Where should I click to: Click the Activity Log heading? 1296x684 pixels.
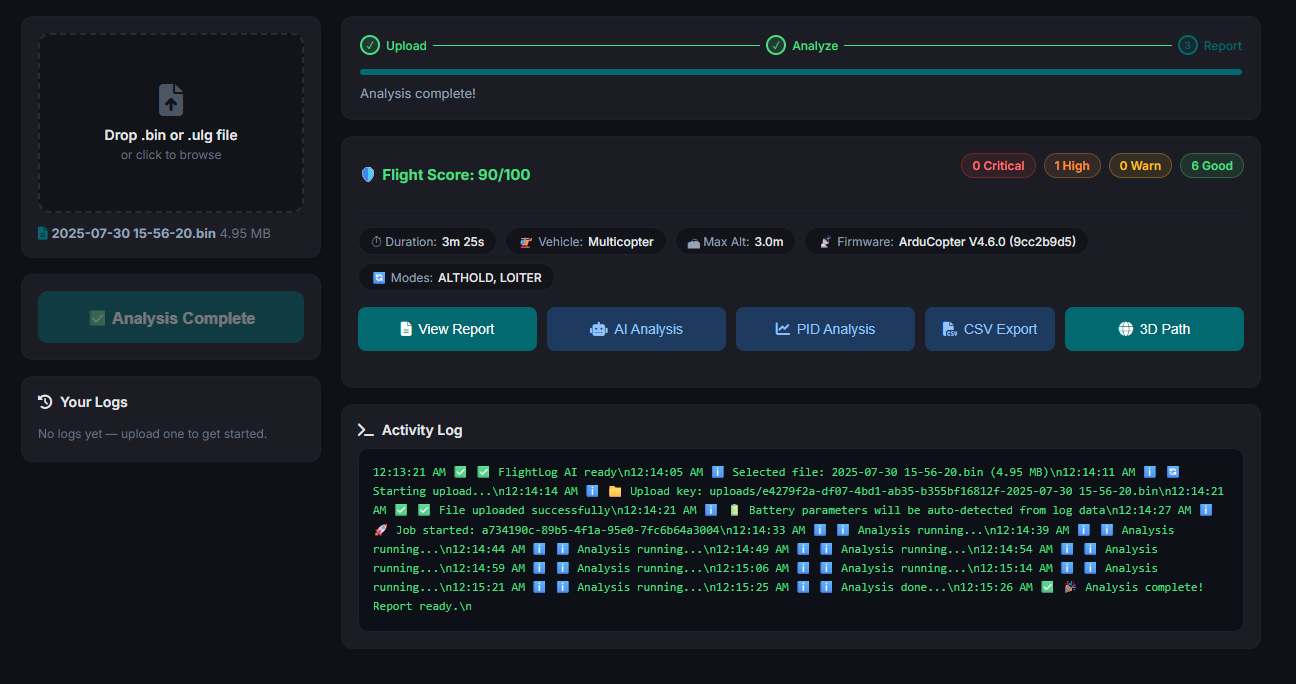pyautogui.click(x=422, y=430)
